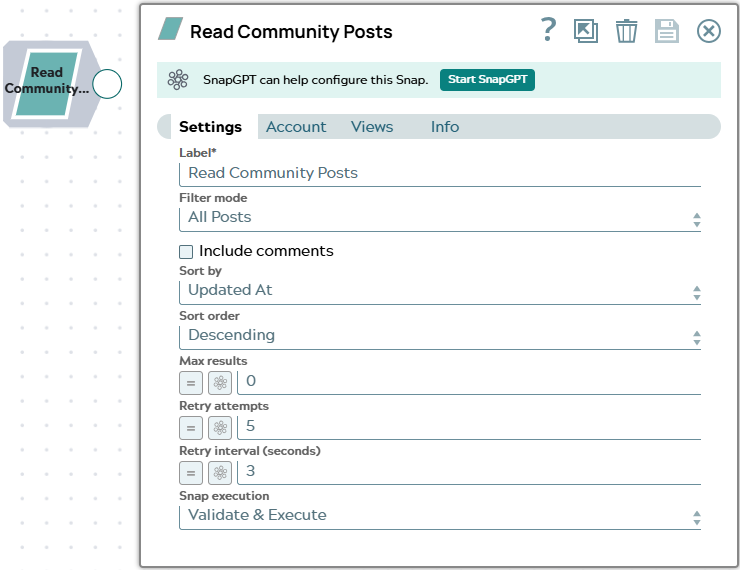Screen dimensions: 740x570
Task: Delete the snap with the trash icon
Action: (626, 31)
